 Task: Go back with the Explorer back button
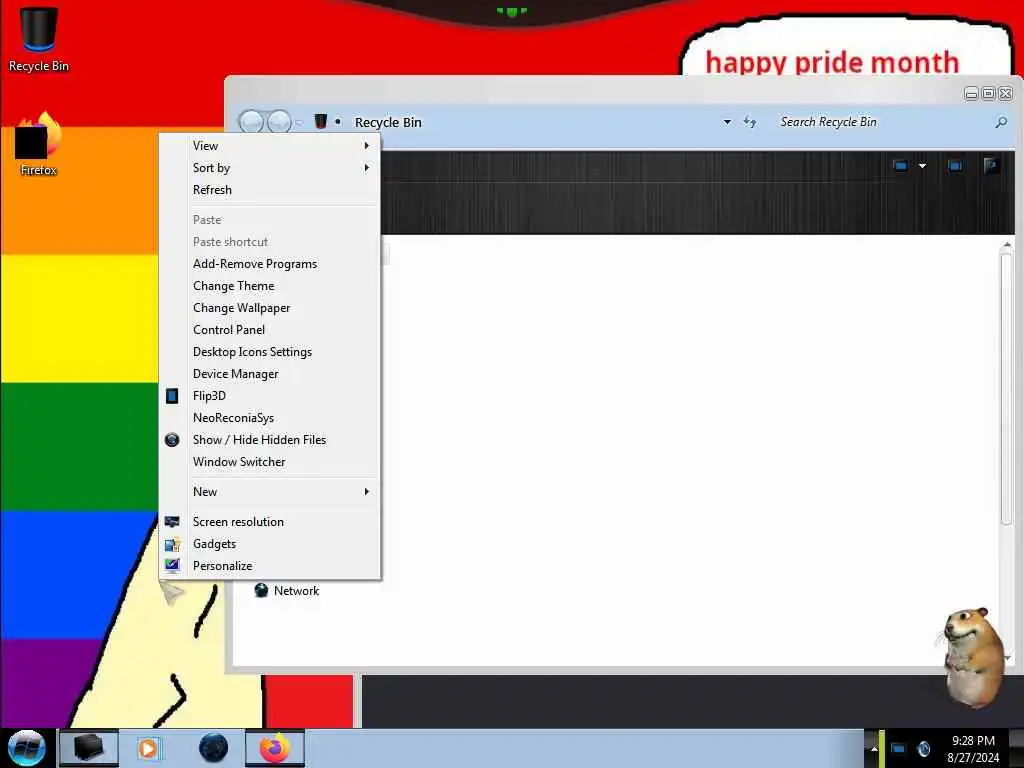point(251,121)
